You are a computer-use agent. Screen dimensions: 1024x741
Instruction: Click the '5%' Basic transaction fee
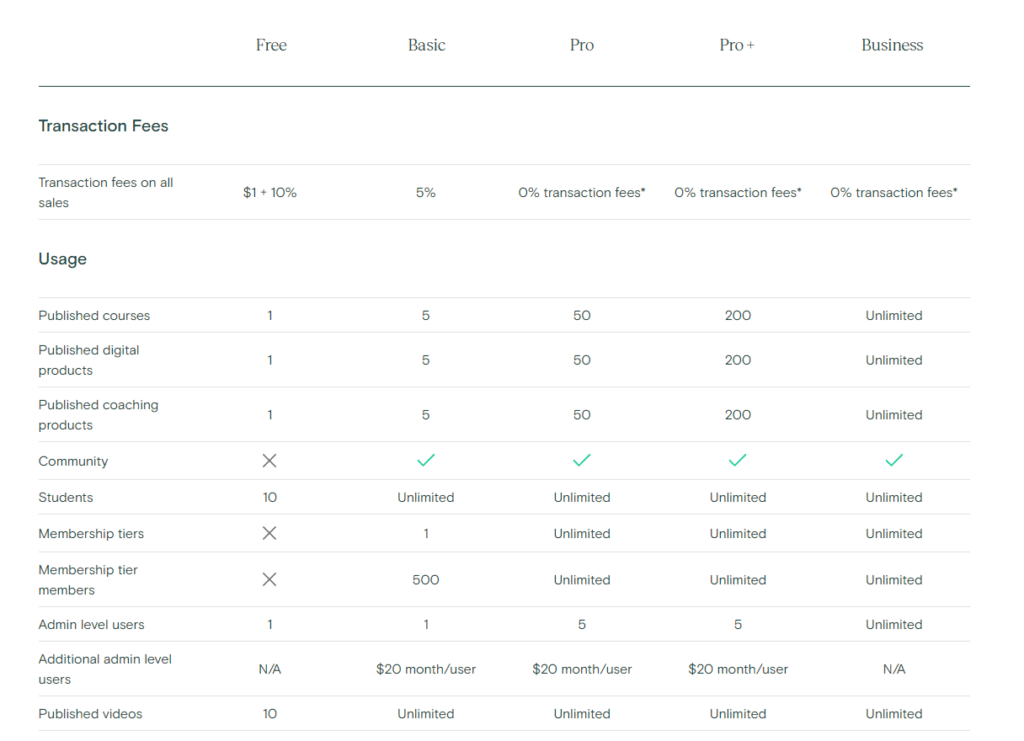[x=426, y=193]
